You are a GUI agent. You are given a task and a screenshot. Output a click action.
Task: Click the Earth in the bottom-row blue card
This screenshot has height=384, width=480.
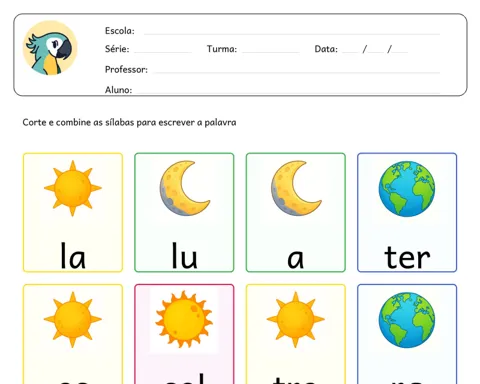[407, 320]
